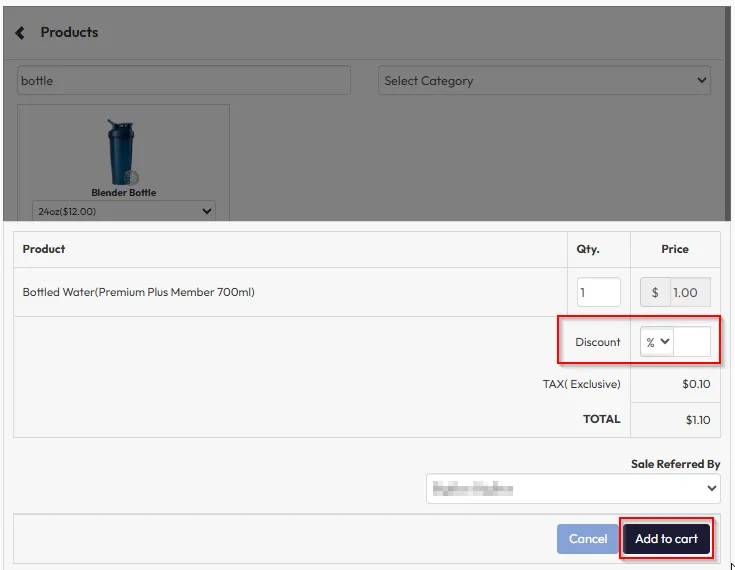Viewport: 735px width, 570px height.
Task: Focus the product search box containing "bottle"
Action: (x=184, y=81)
